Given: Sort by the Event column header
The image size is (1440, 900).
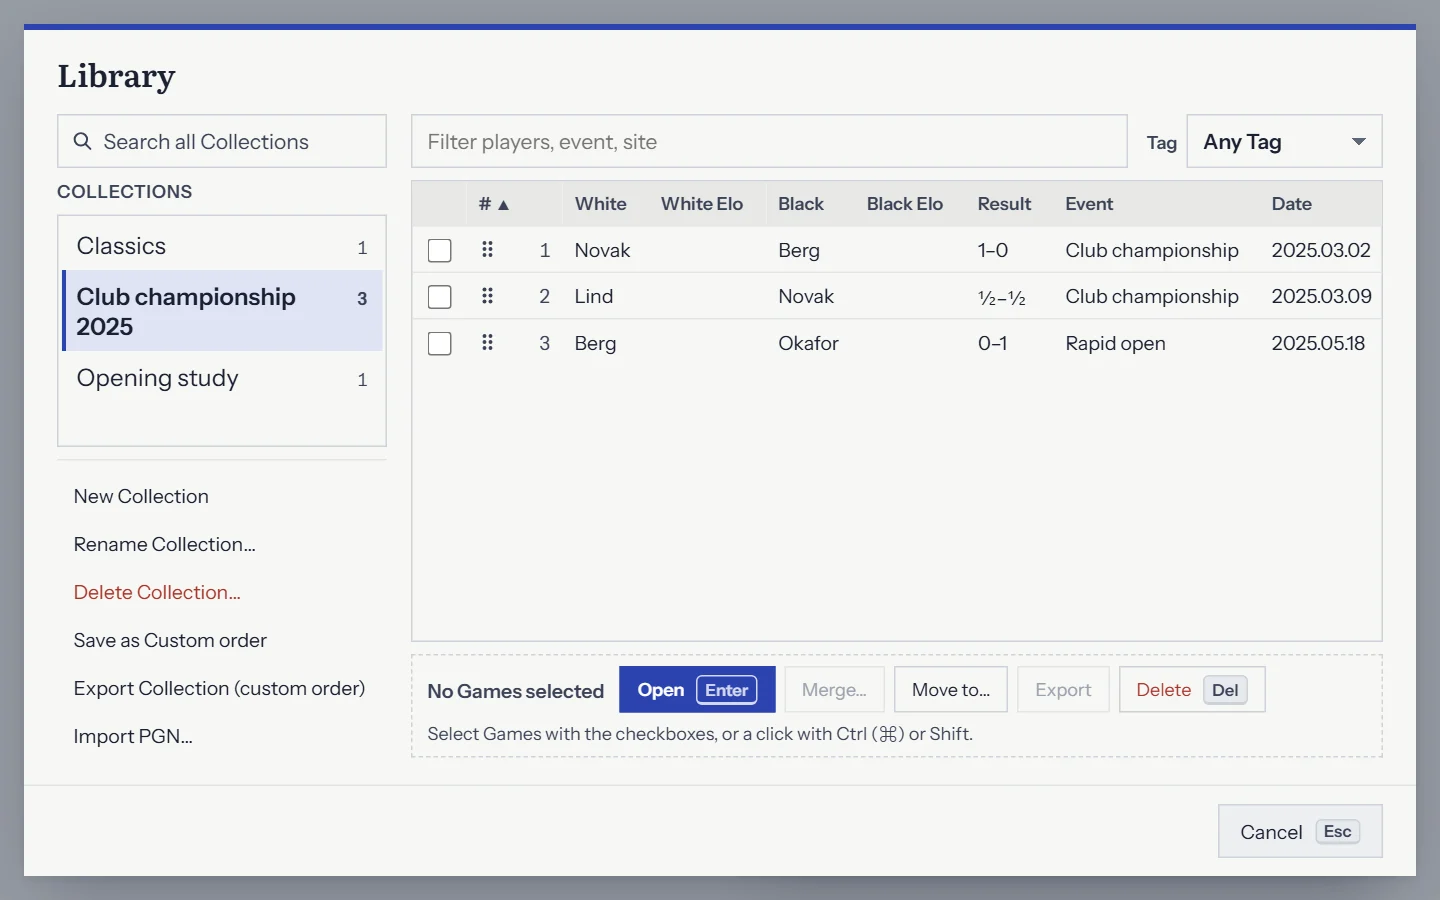Looking at the screenshot, I should click(1089, 204).
